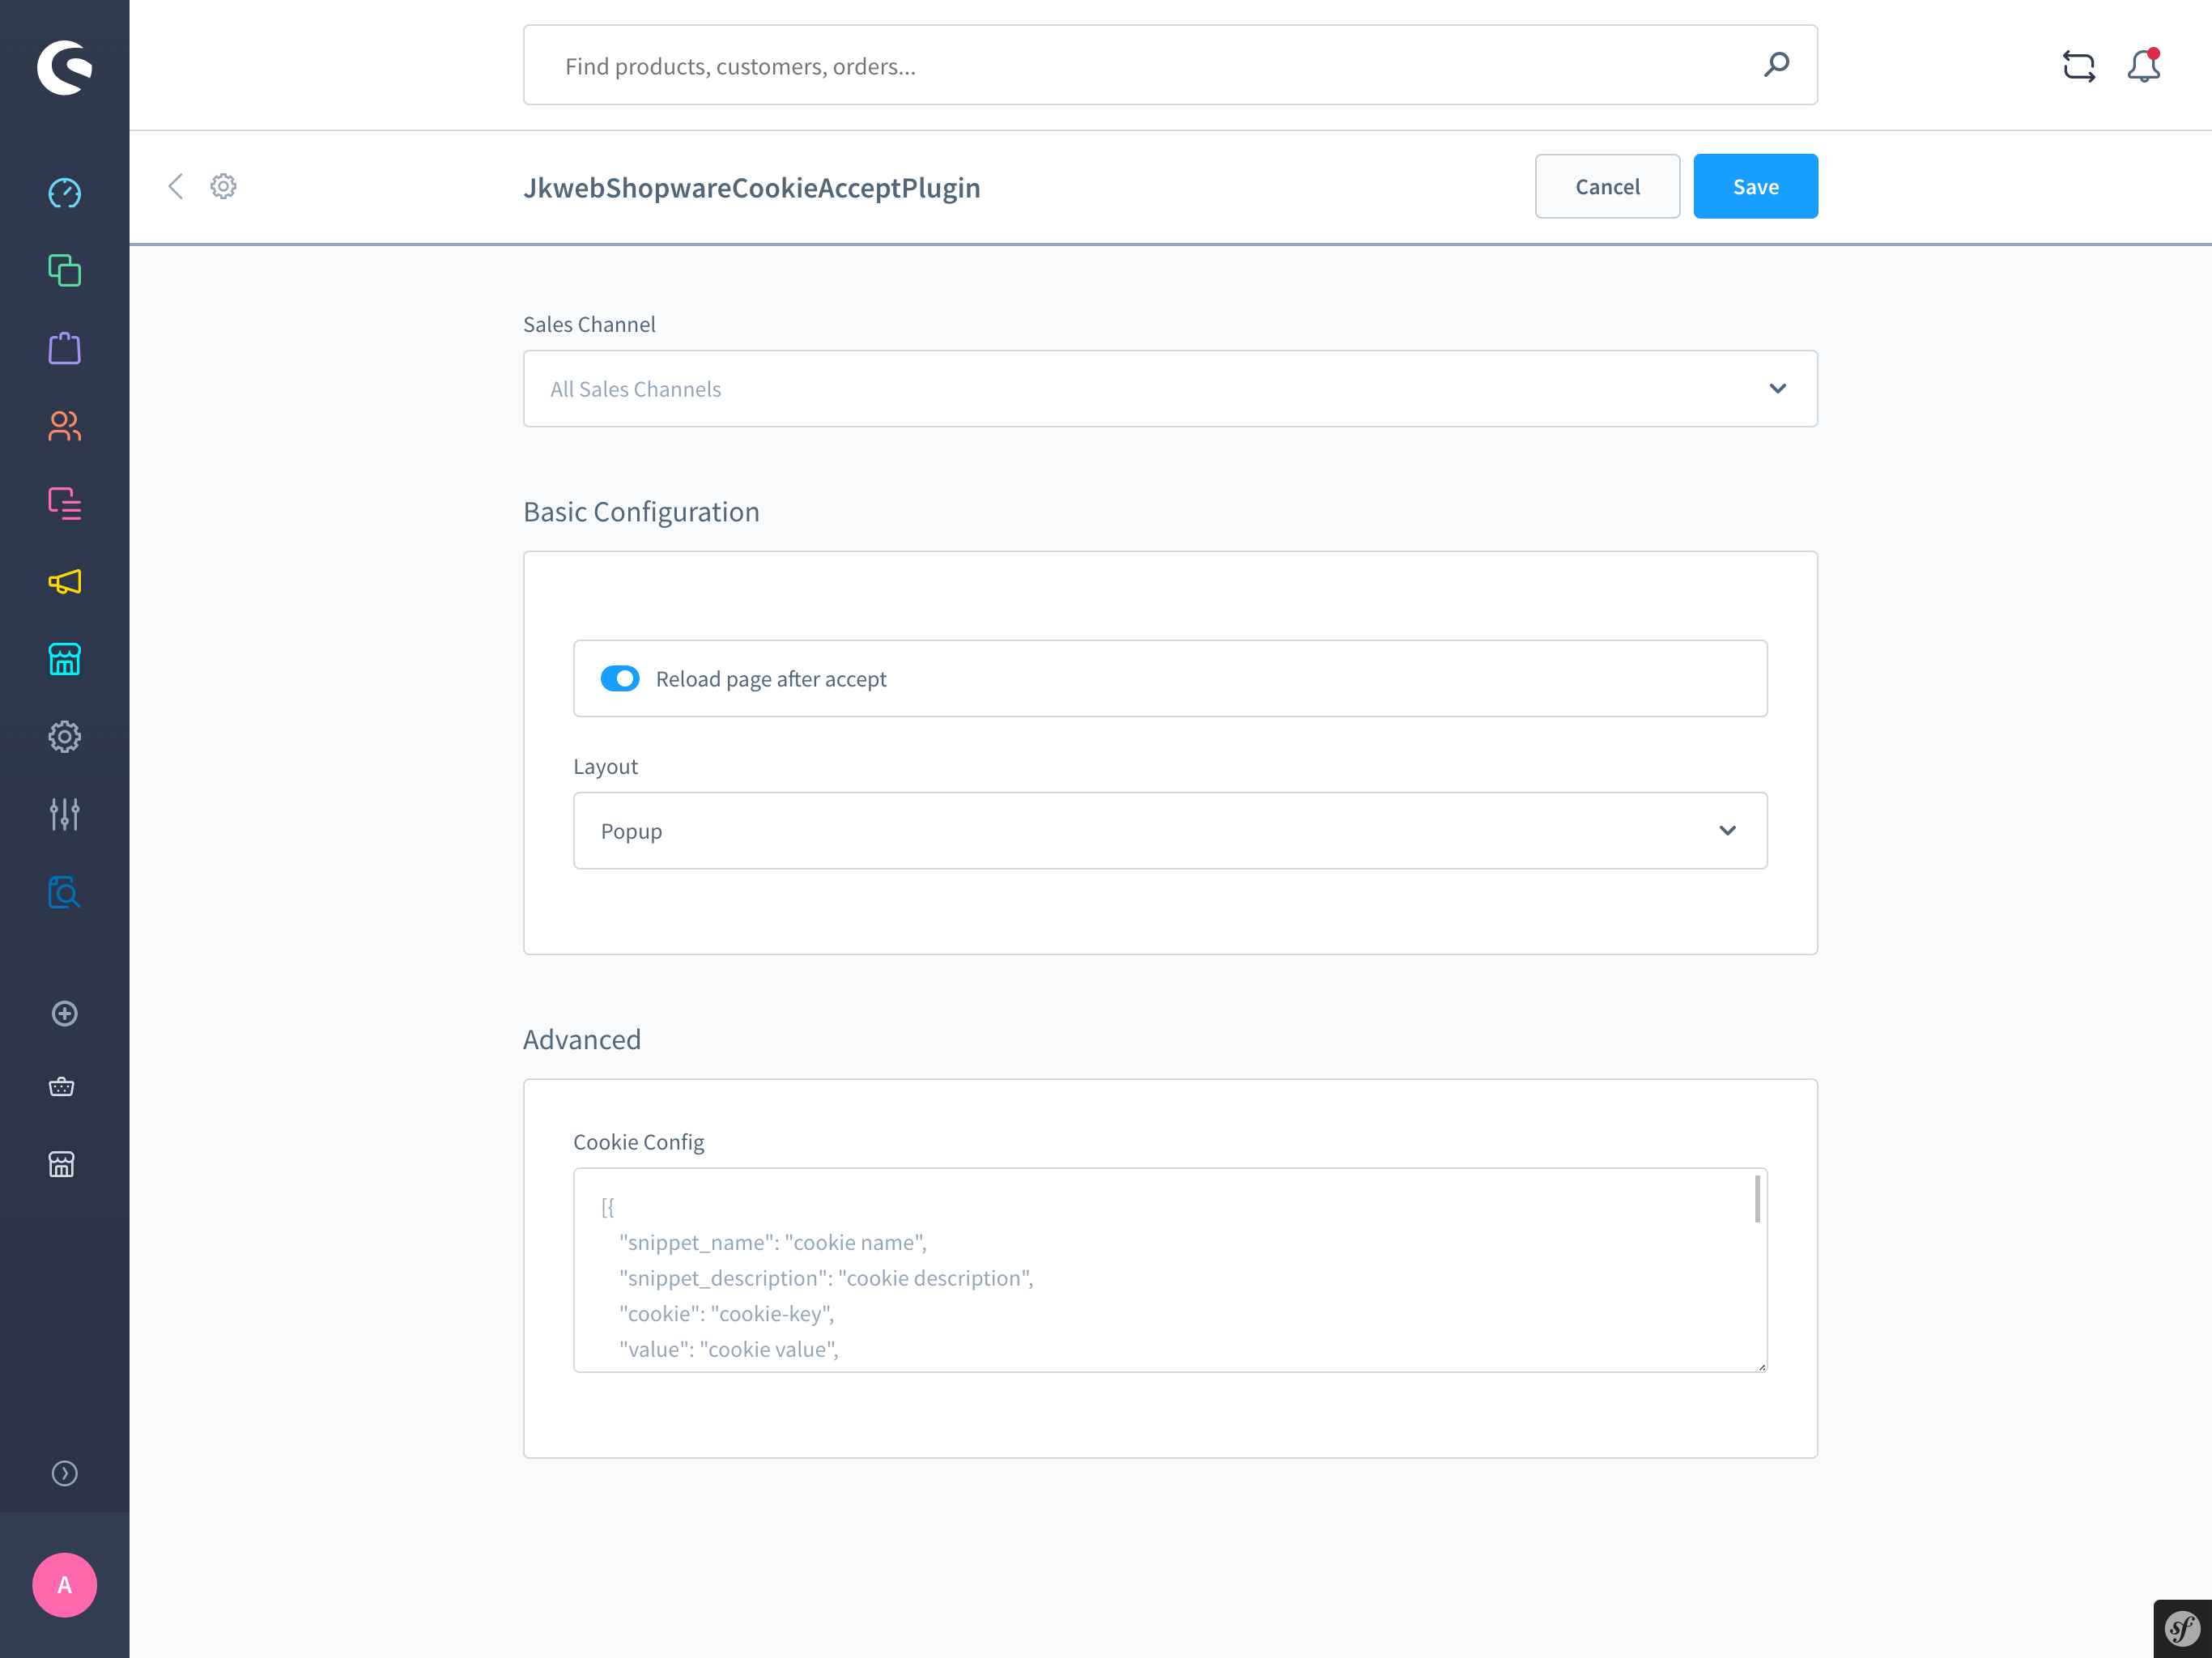
Task: Click the "snippet_name": "cookie name" line
Action: tap(773, 1242)
